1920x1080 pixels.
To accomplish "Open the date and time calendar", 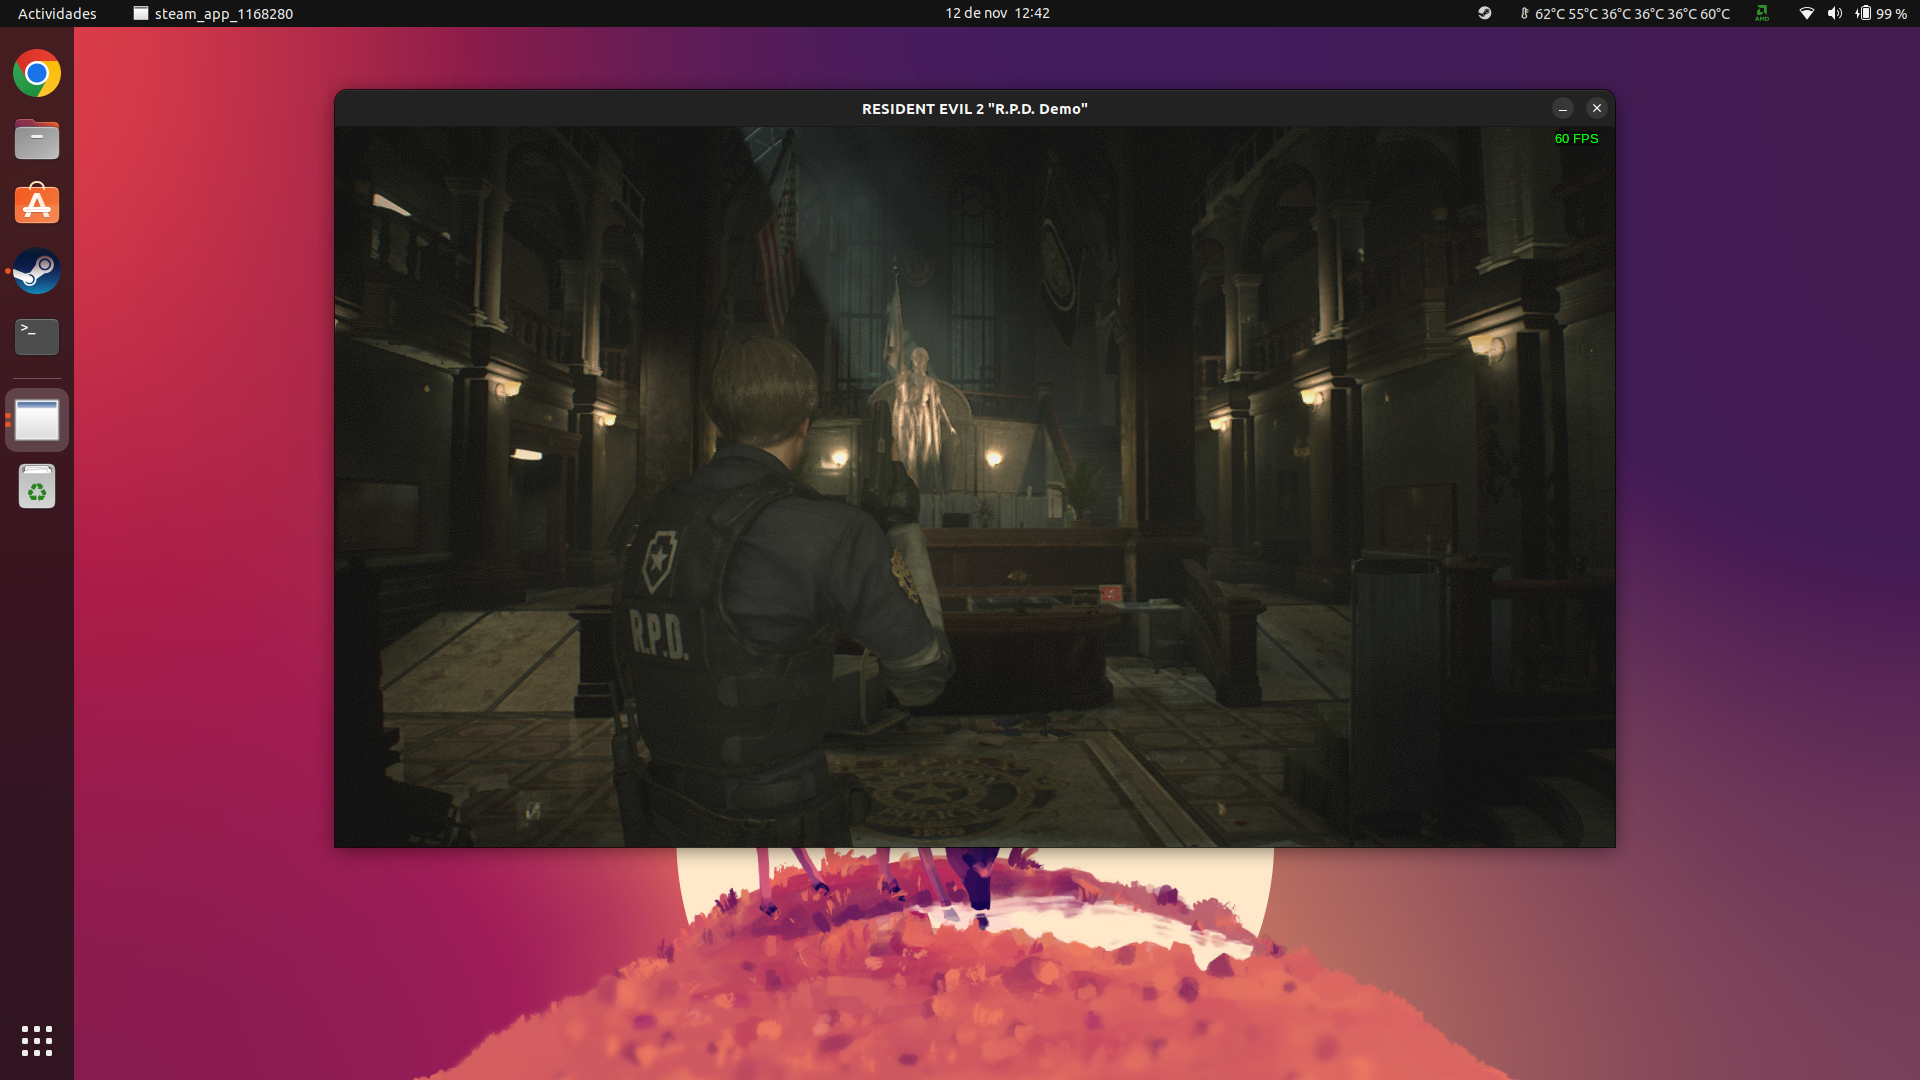I will pos(997,13).
